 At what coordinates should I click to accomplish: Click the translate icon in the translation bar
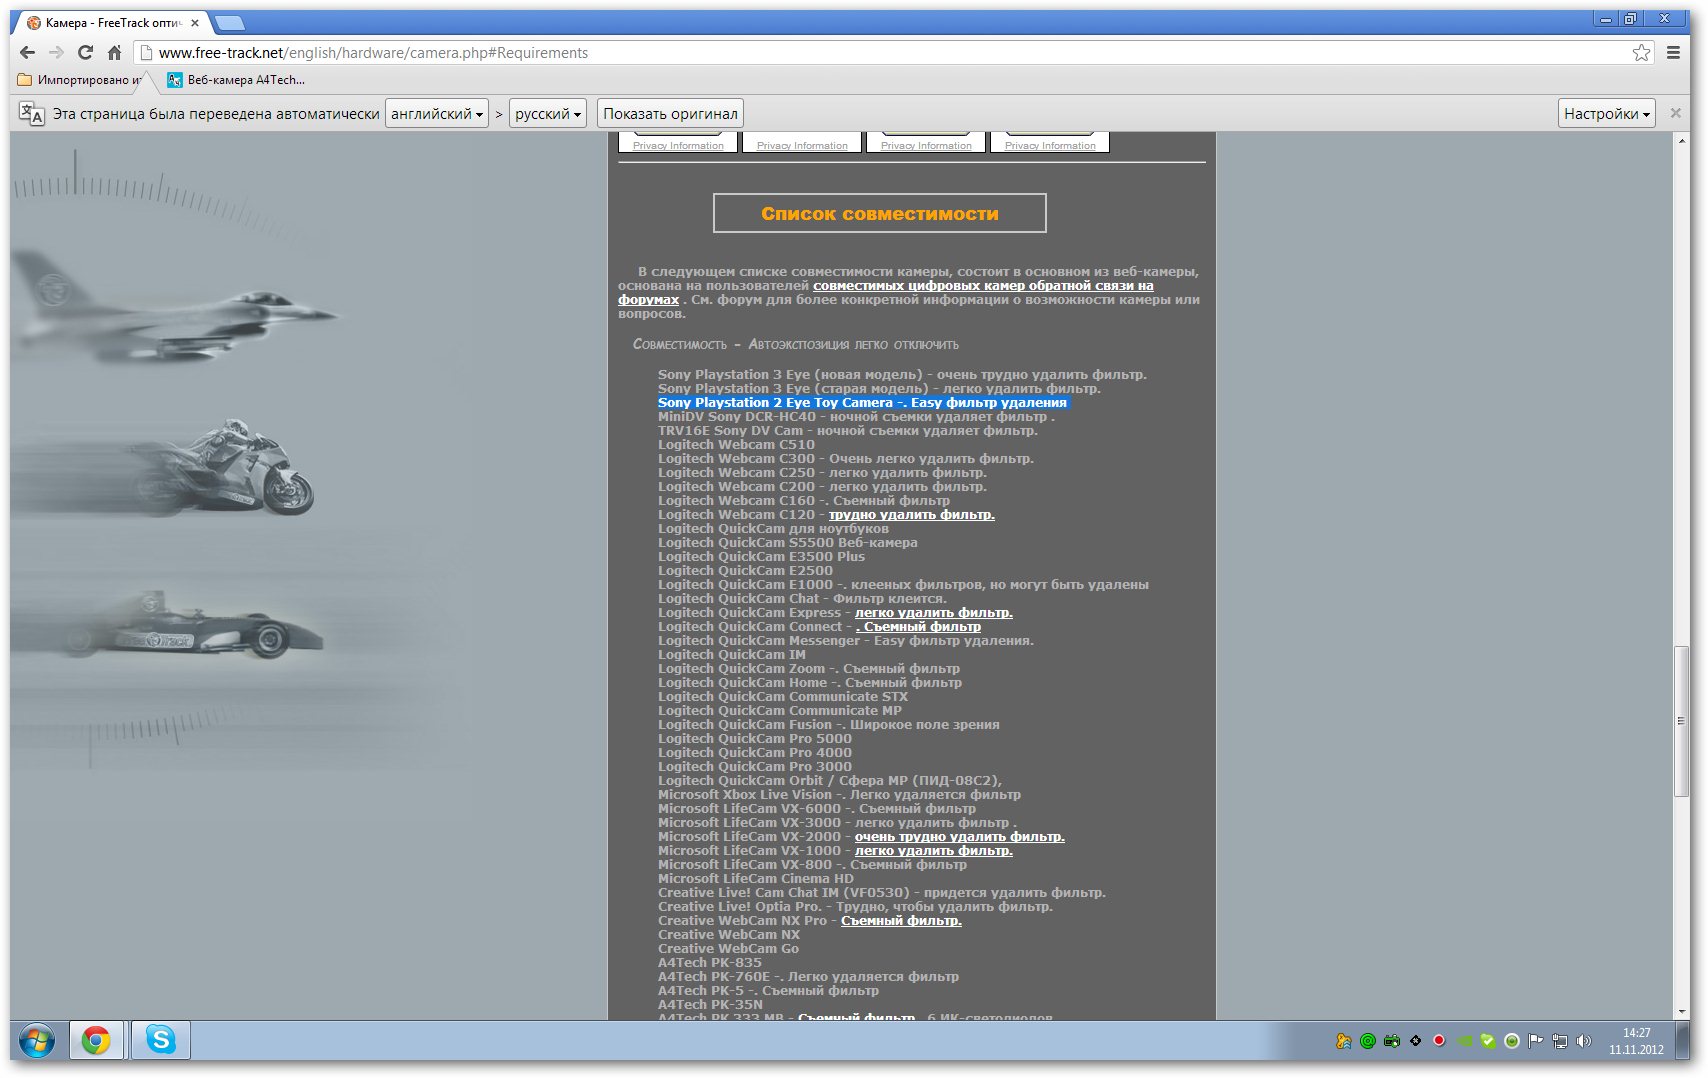point(32,114)
